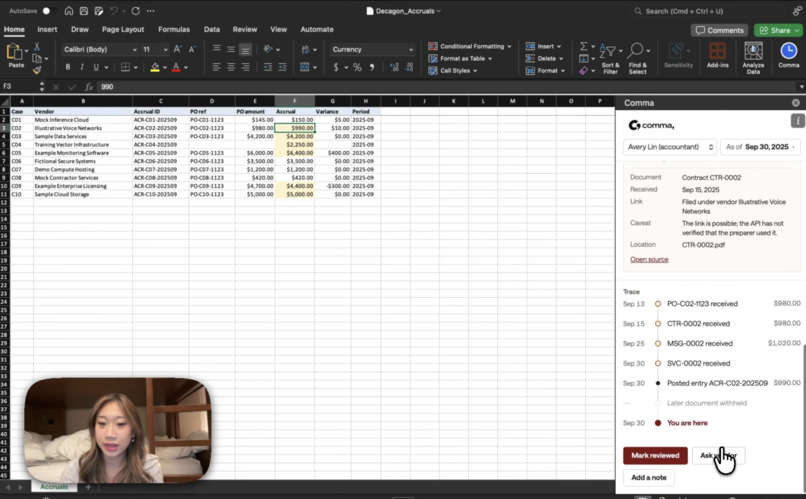806x499 pixels.
Task: Click the Percent Style icon
Action: point(357,67)
